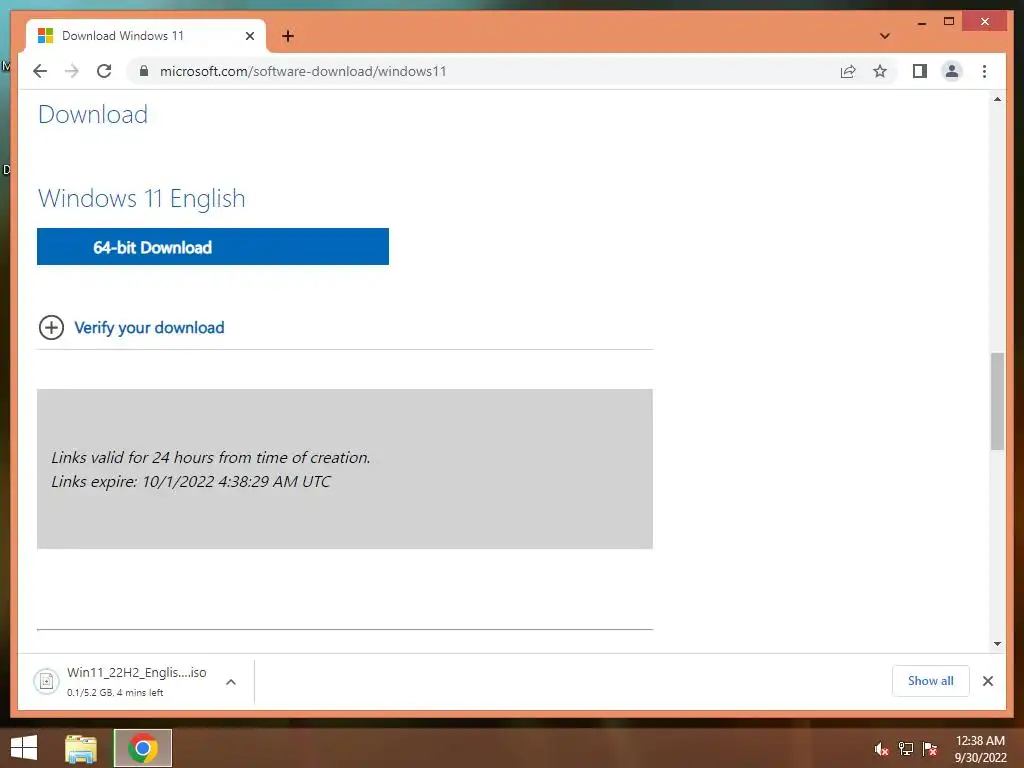This screenshot has width=1024, height=768.
Task: Open the tab search chevron
Action: point(884,36)
